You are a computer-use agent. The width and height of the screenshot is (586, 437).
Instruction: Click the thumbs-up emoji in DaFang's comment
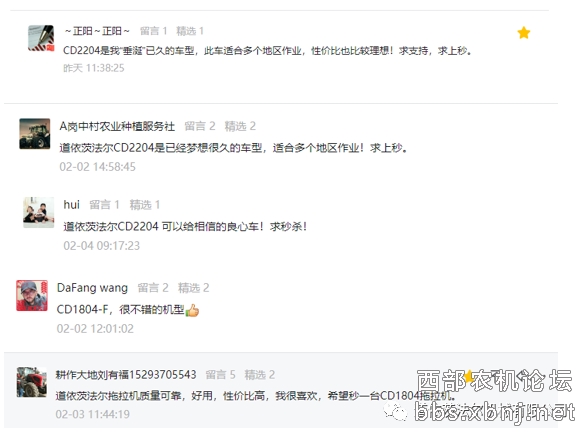point(192,310)
